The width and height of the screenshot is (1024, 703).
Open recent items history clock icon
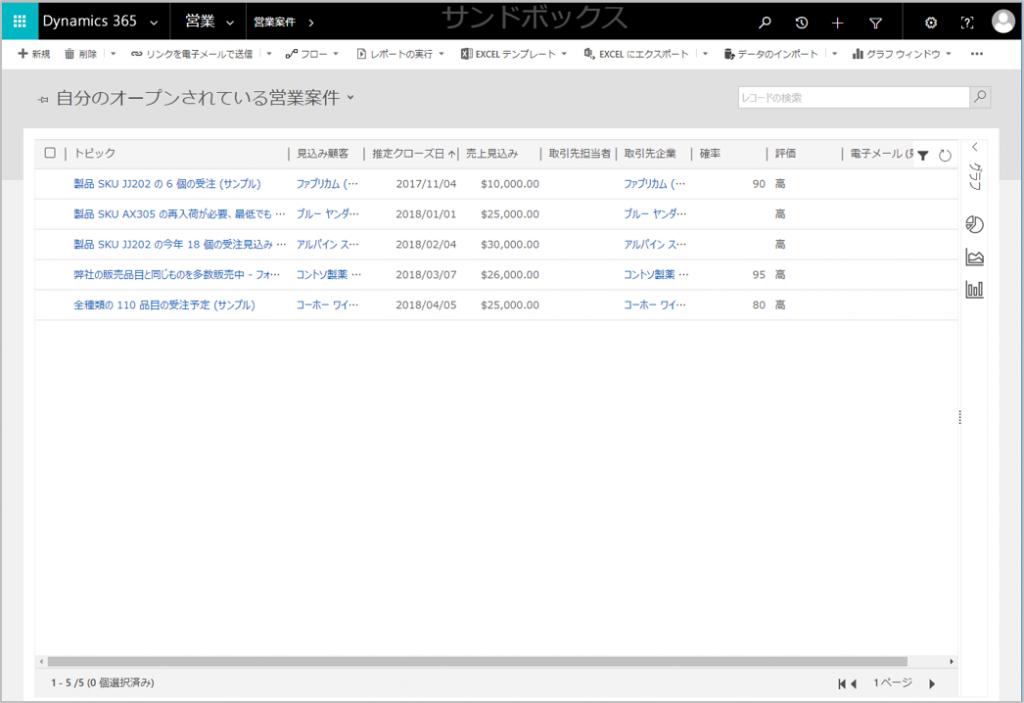(x=801, y=23)
